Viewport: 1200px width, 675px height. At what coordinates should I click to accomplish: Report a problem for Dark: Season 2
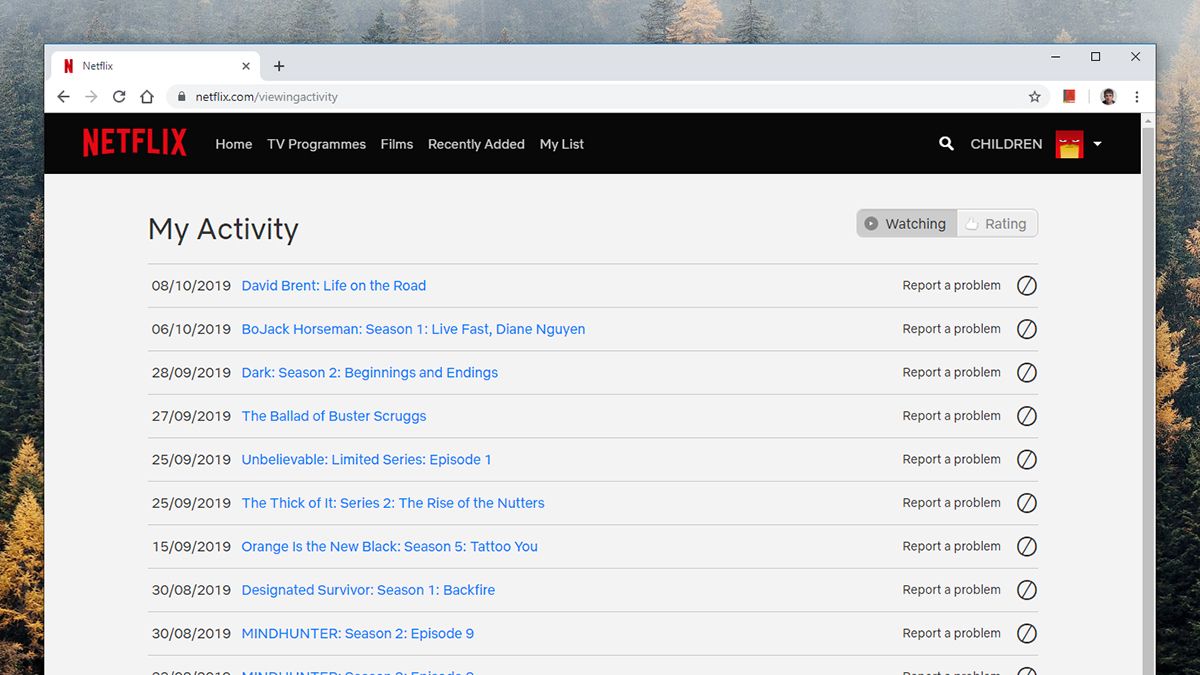coord(951,373)
